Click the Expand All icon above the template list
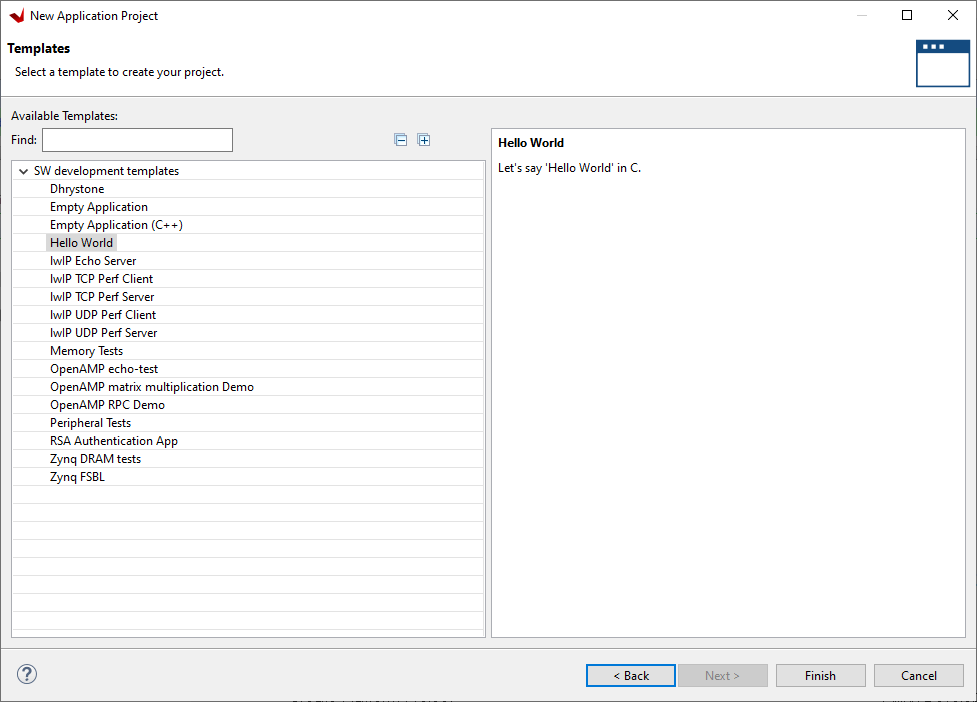The height and width of the screenshot is (702, 977). (x=424, y=140)
